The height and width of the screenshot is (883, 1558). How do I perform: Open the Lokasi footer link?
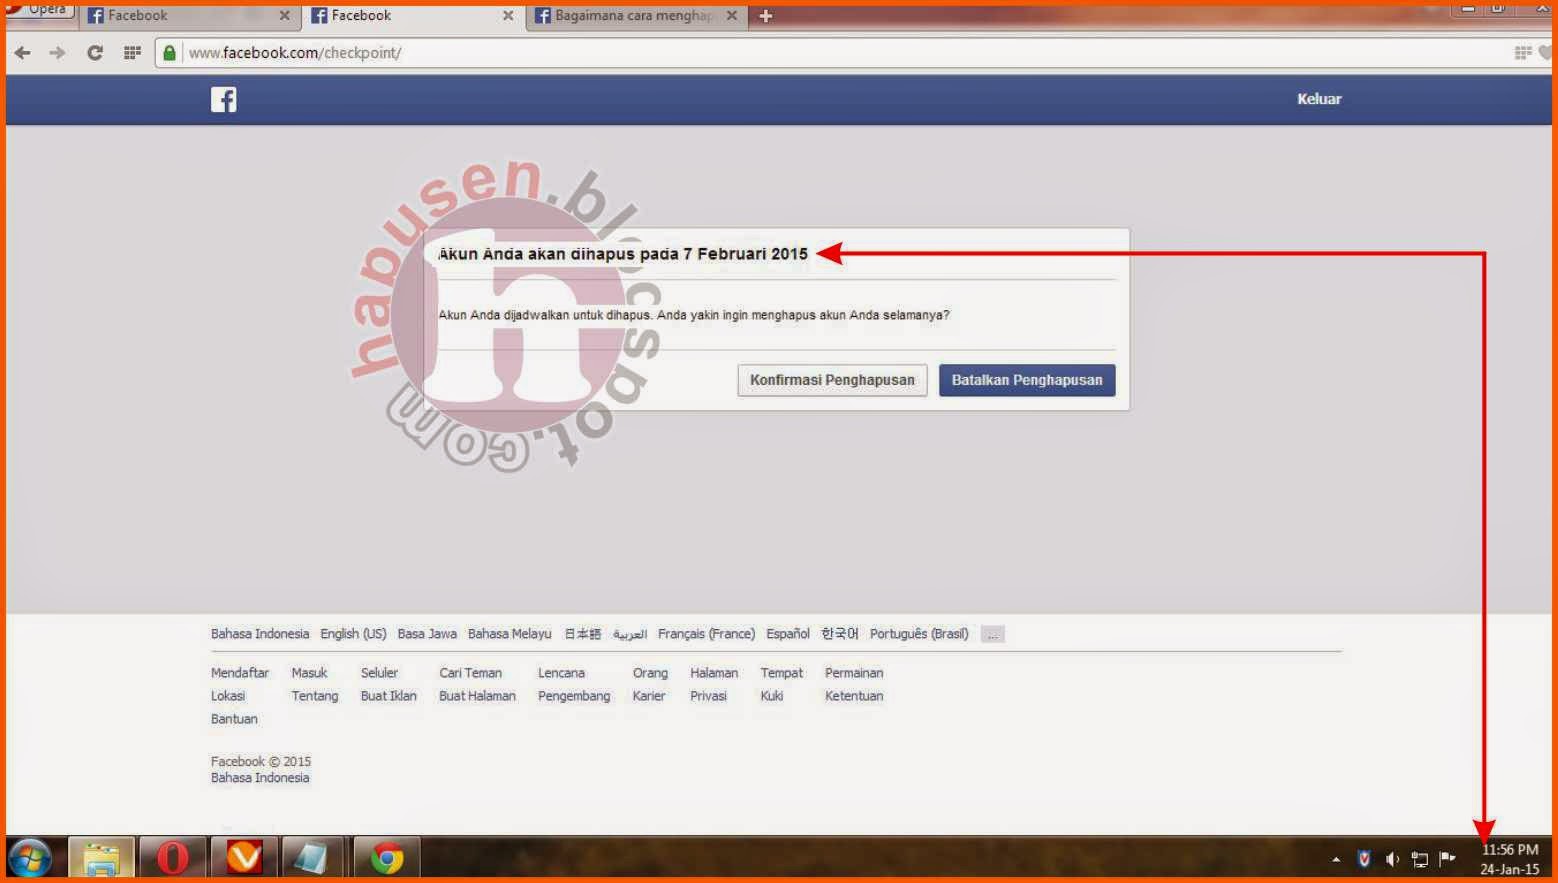228,696
